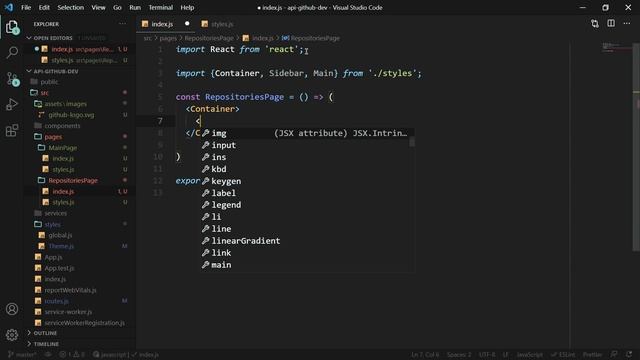Open the Source Control view
Viewport: 640px width, 360px height.
pos(12,78)
